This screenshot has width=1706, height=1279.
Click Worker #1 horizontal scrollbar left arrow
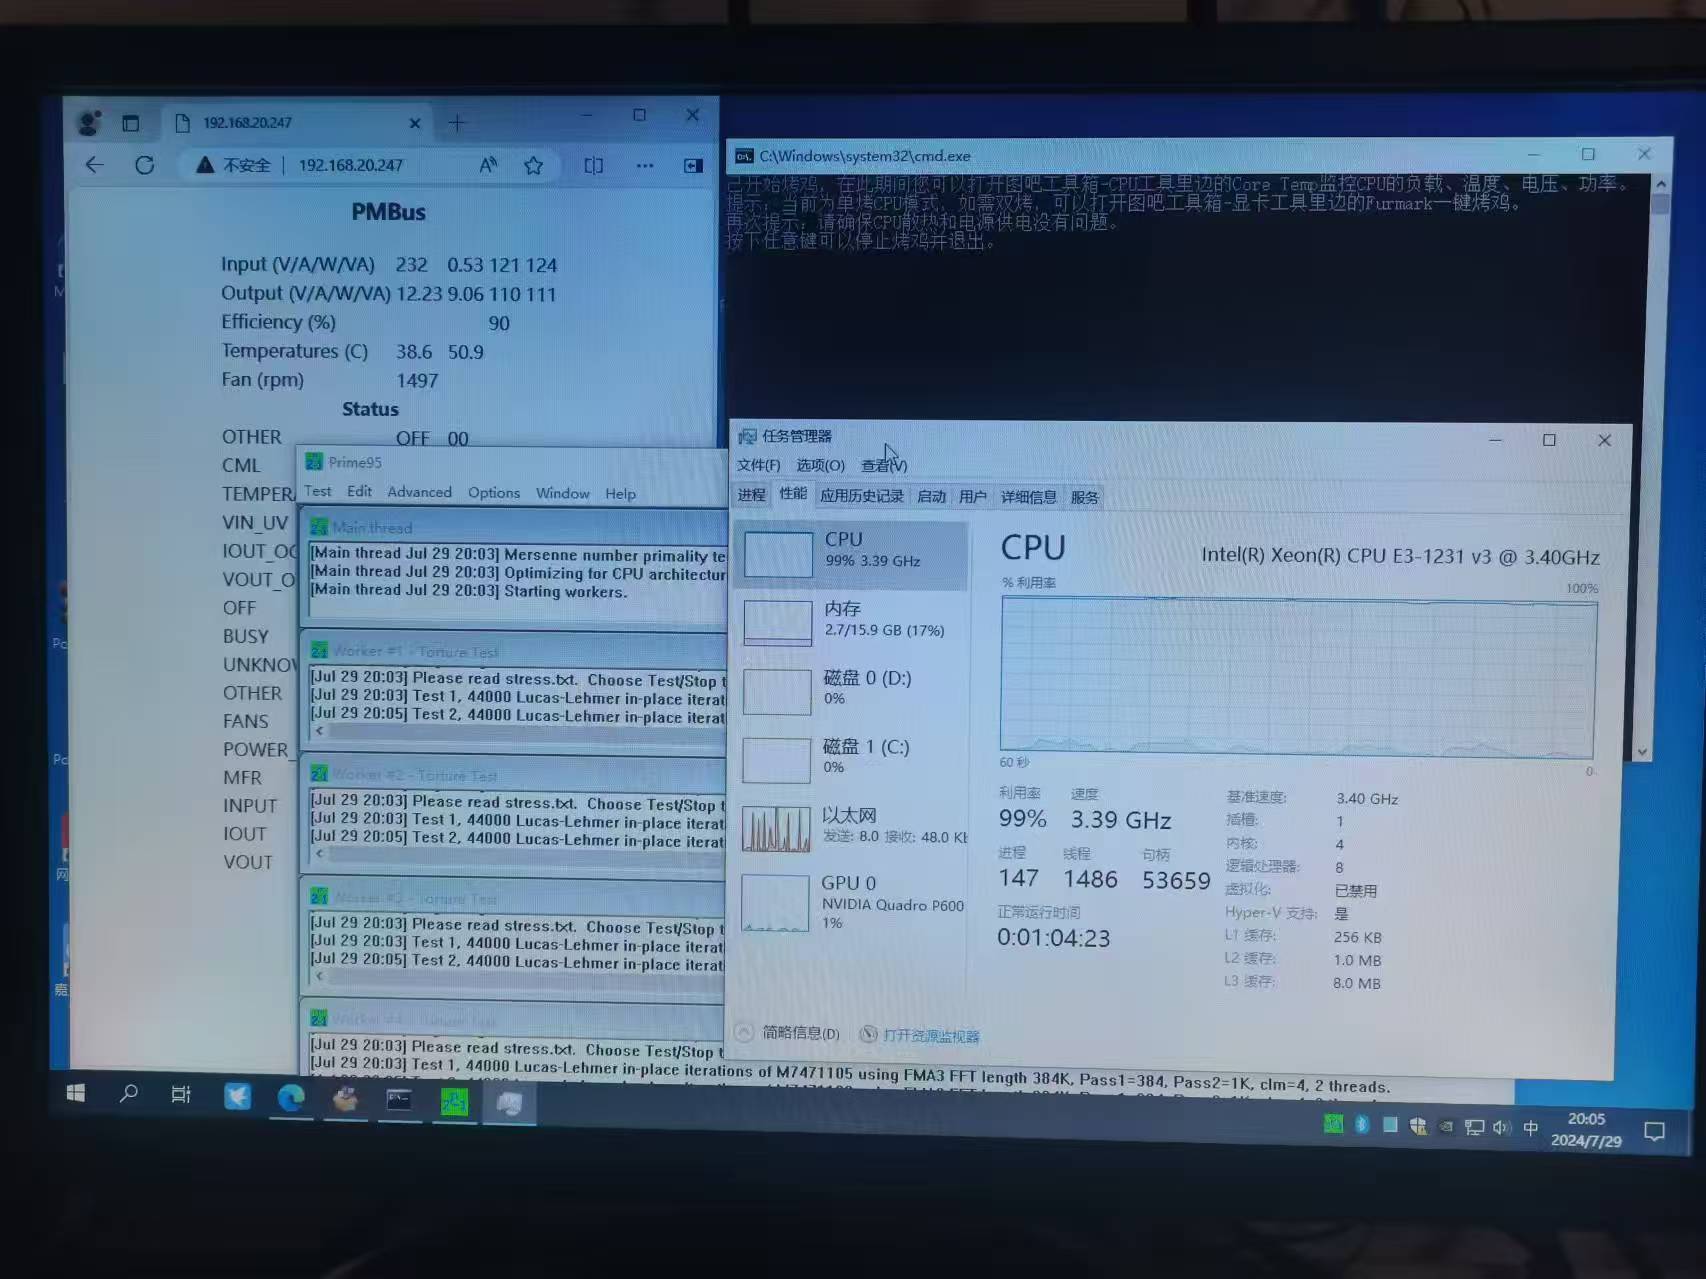pyautogui.click(x=319, y=731)
